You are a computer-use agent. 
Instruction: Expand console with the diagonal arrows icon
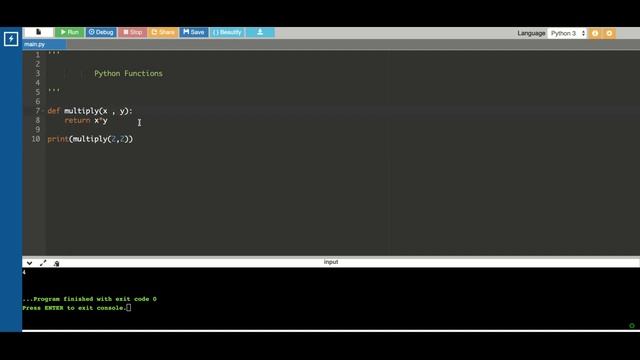click(x=43, y=263)
